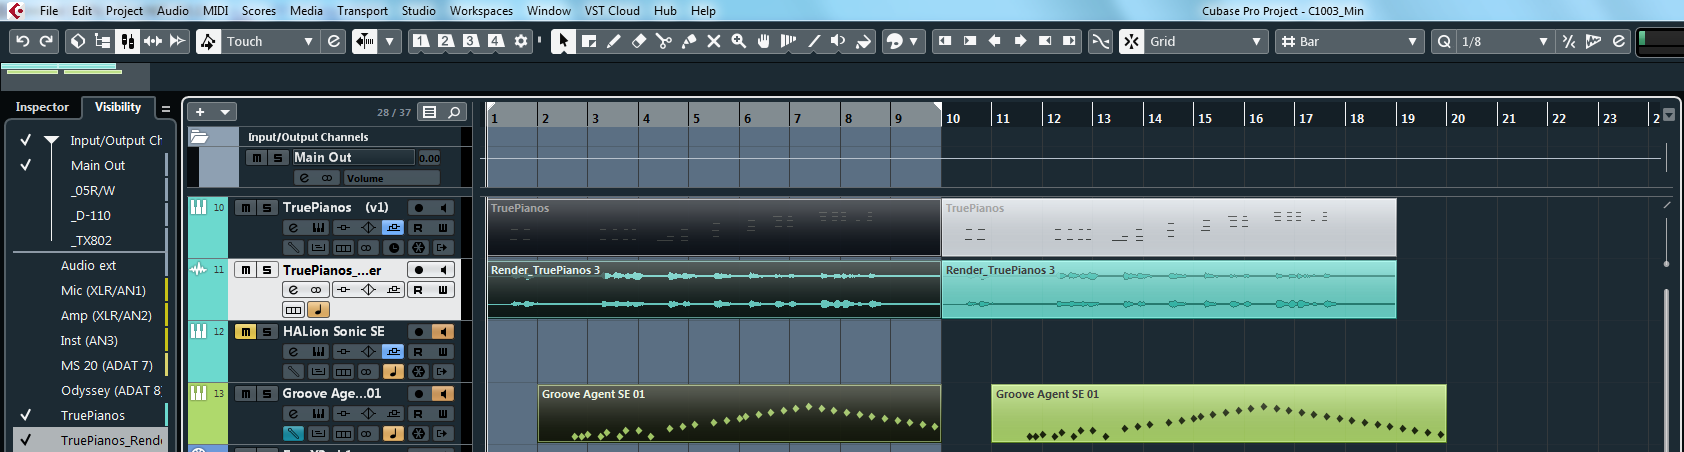Open the VST Cloud menu
This screenshot has height=452, width=1684.
(612, 11)
